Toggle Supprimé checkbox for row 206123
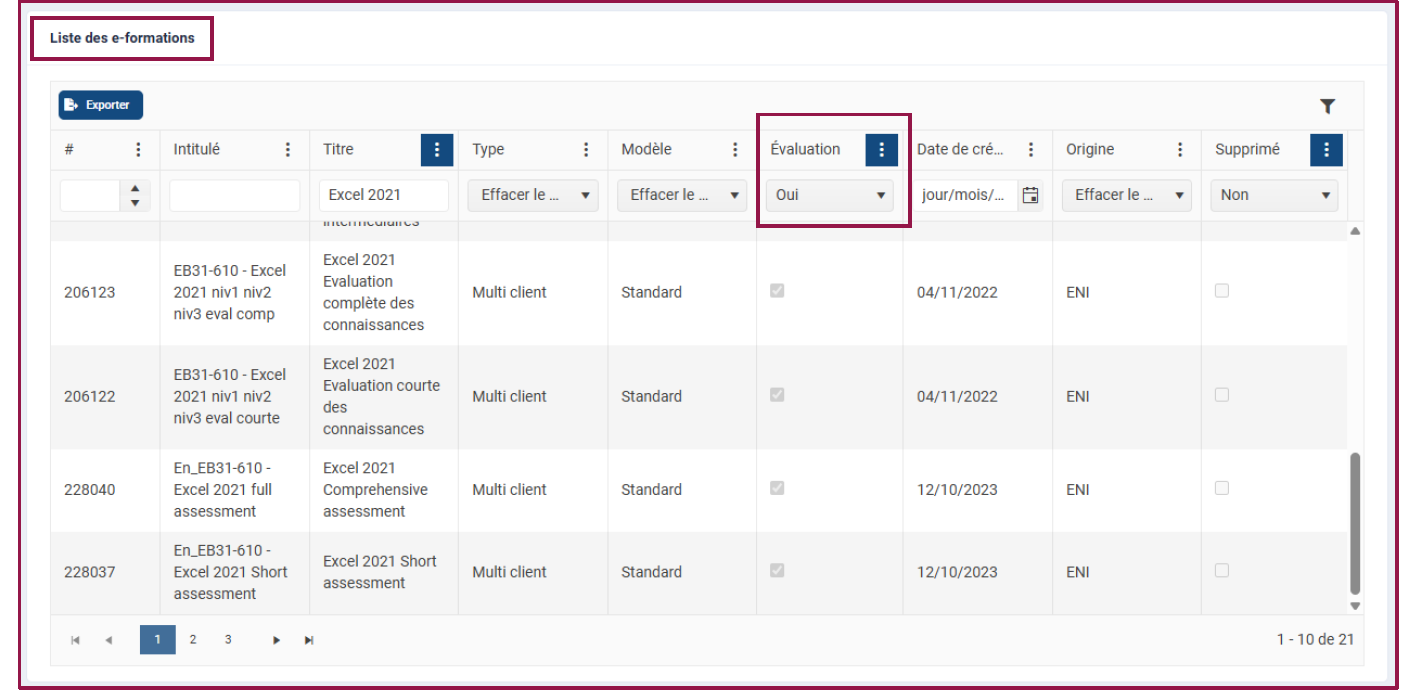The height and width of the screenshot is (697, 1408). (1221, 291)
